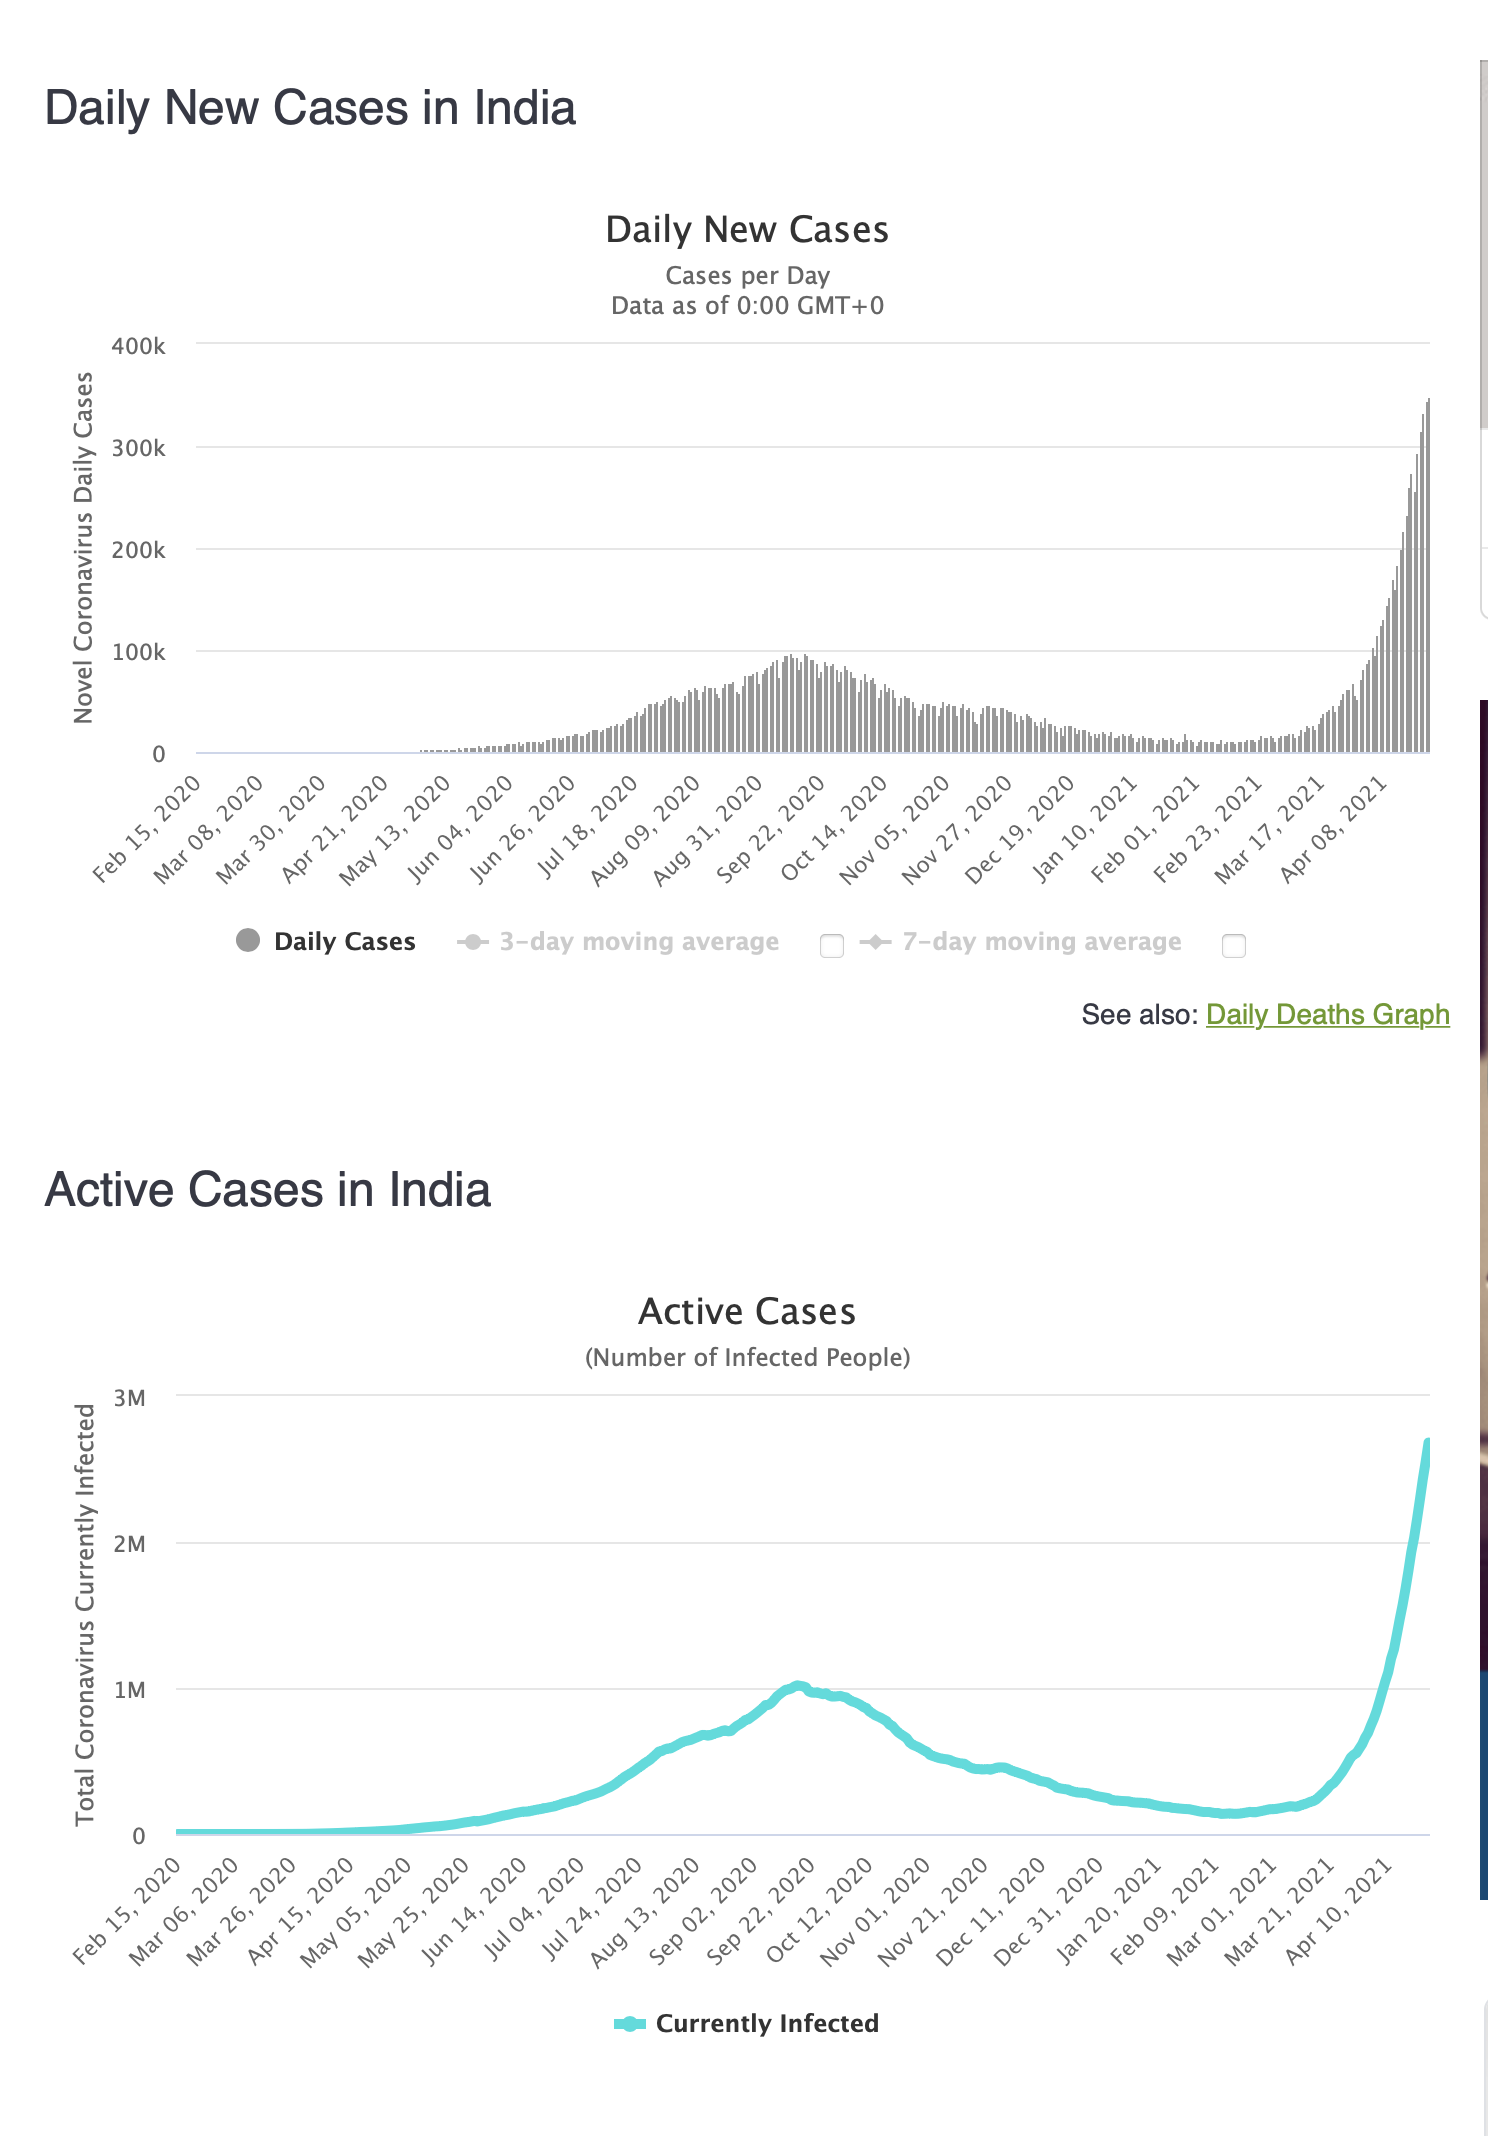Click the 400k y-axis label
The image size is (1488, 2136).
point(139,346)
